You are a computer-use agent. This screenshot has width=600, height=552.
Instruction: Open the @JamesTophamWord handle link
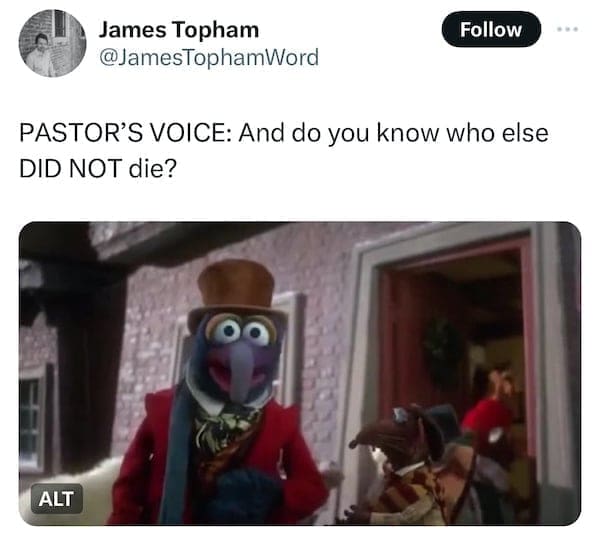(x=209, y=58)
